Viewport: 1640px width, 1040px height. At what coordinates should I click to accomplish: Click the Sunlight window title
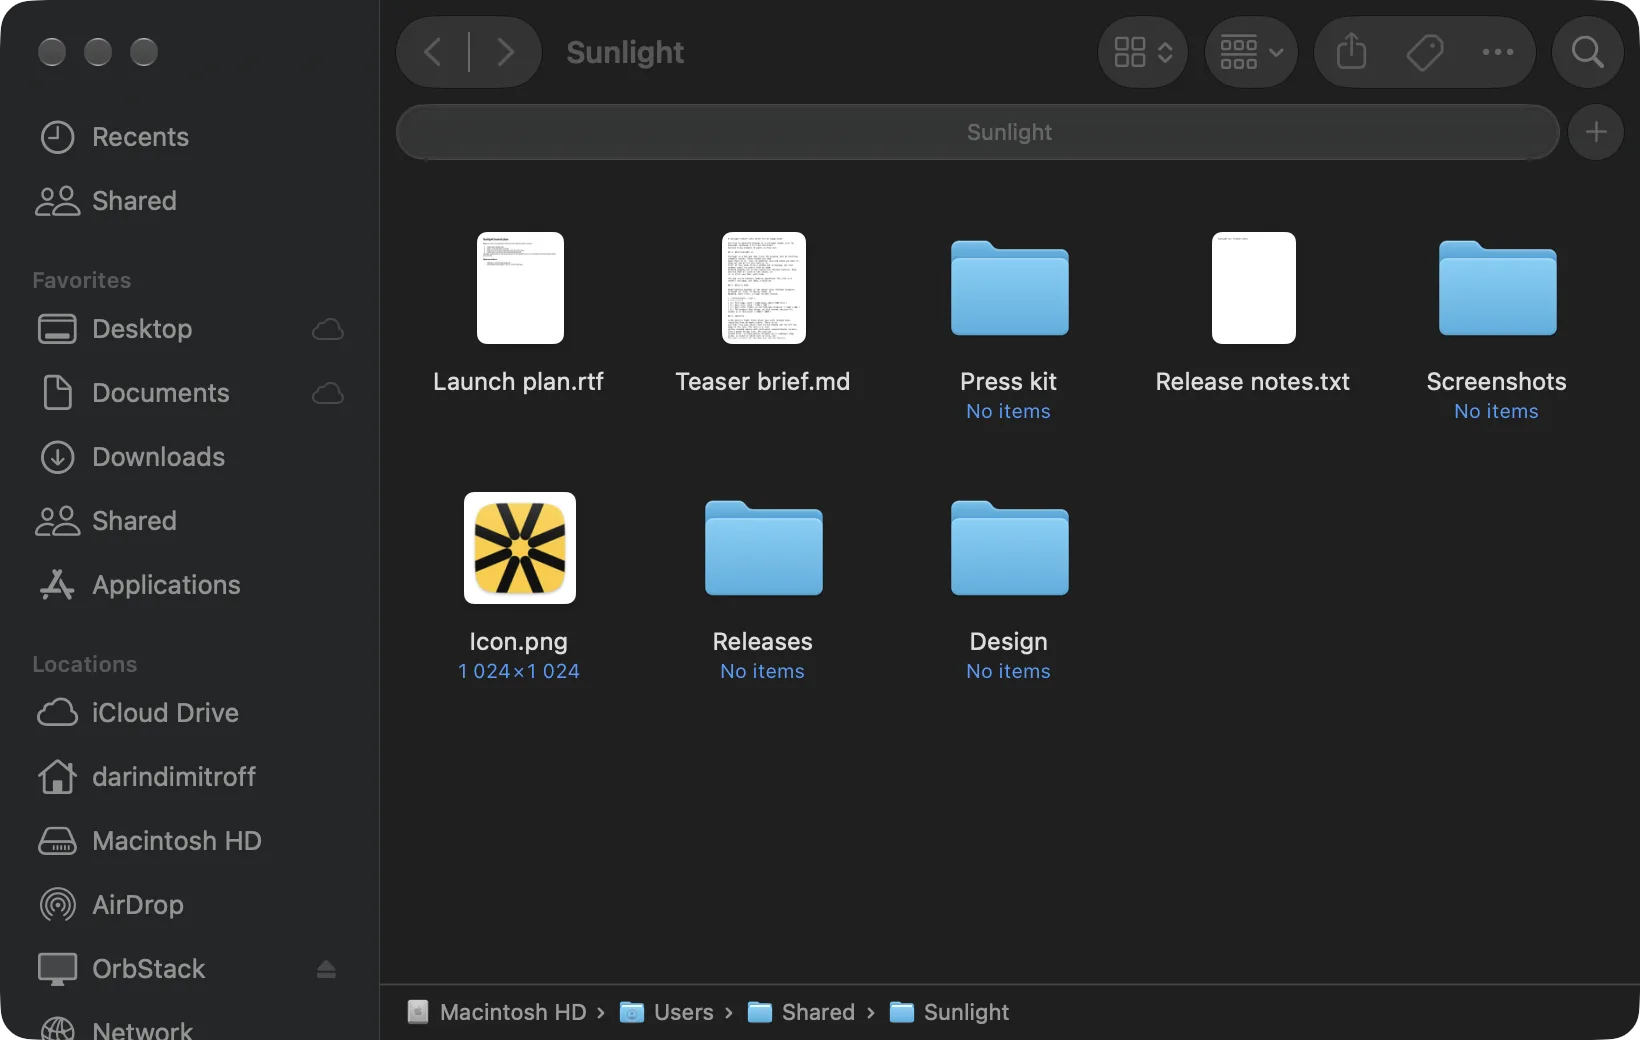pos(625,52)
